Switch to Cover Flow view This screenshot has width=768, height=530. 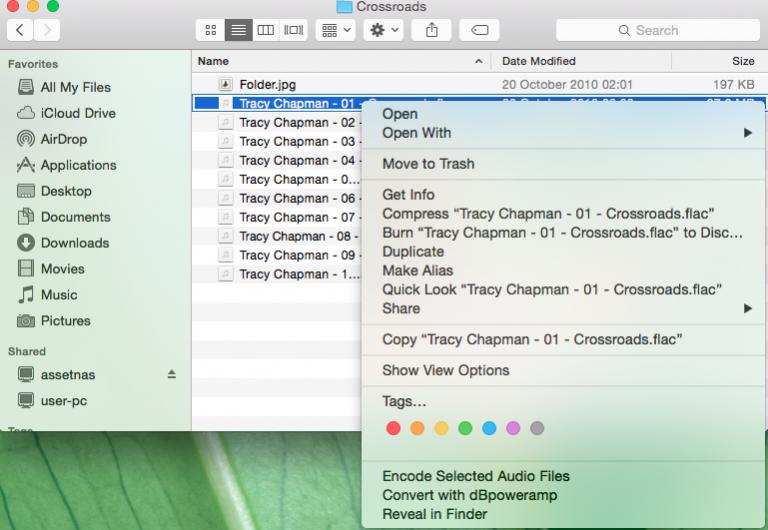[293, 30]
